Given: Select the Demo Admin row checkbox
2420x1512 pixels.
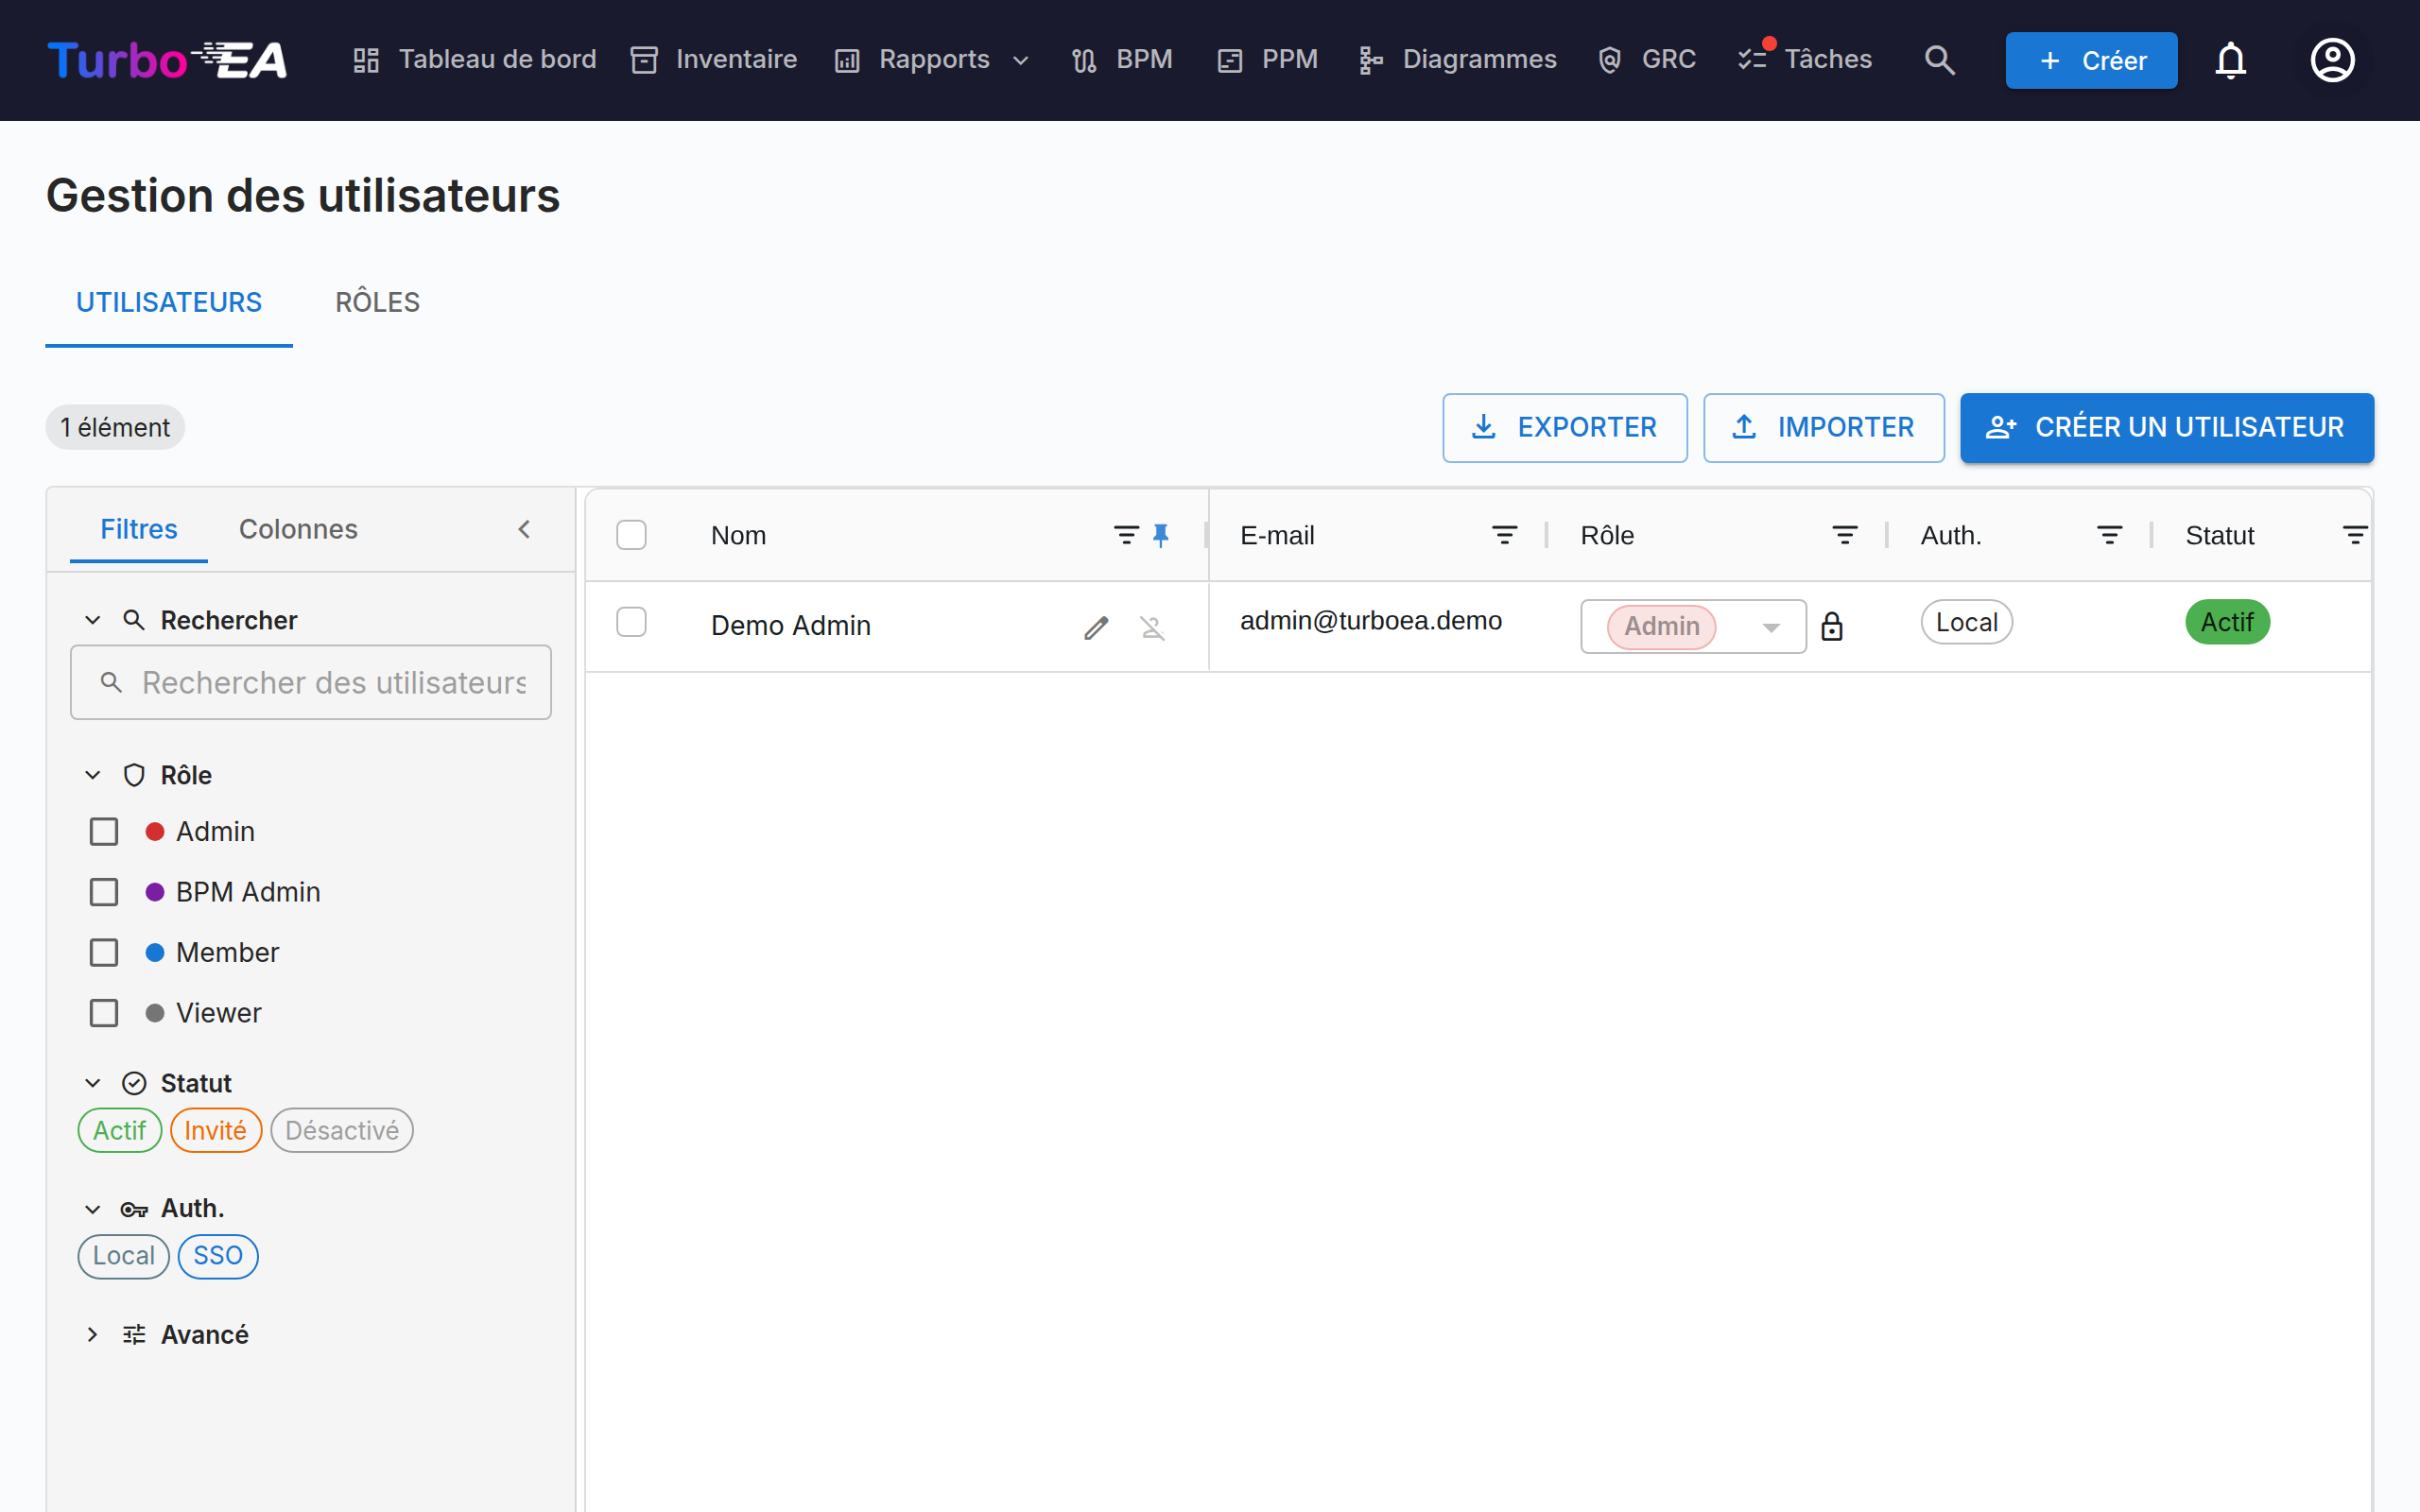Looking at the screenshot, I should point(631,622).
